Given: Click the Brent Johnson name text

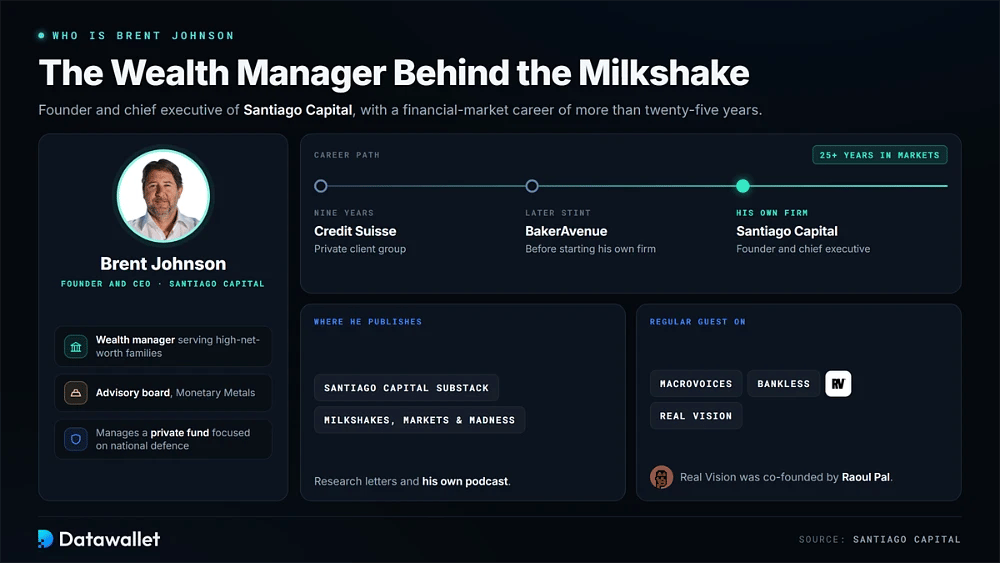Looking at the screenshot, I should [x=163, y=264].
